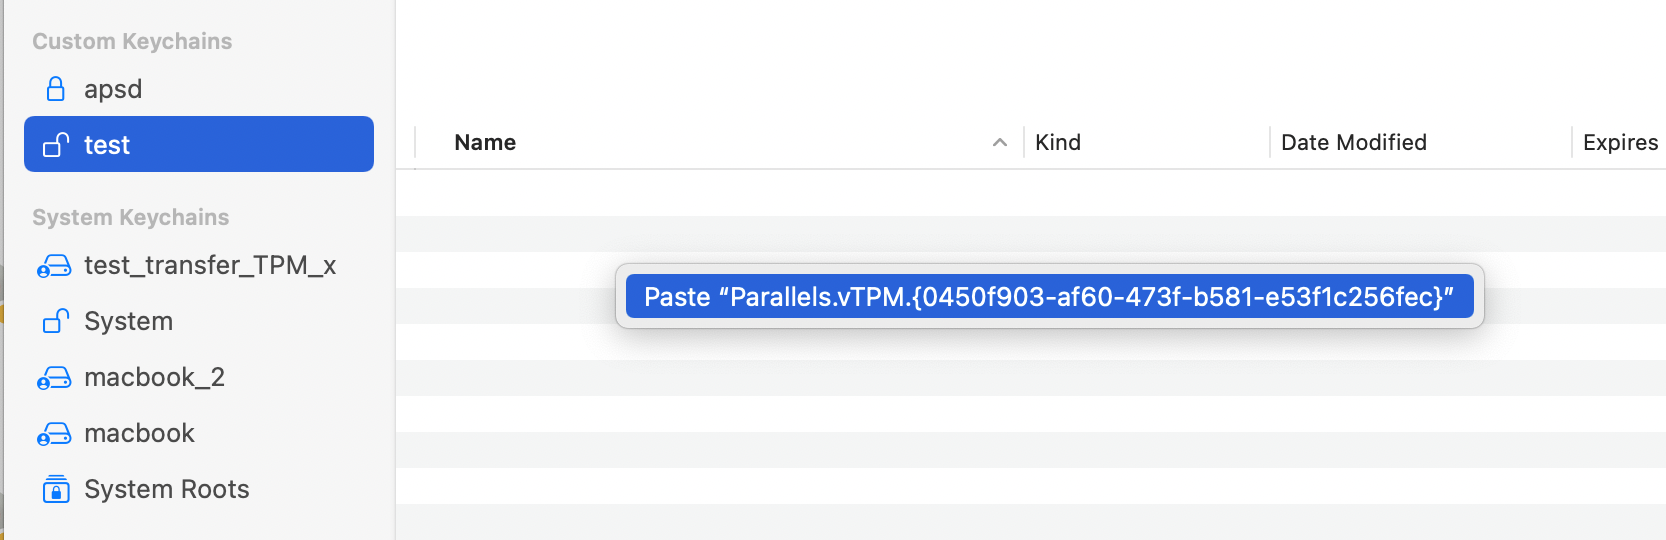
Task: Collapse the Custom Keychains section header
Action: coord(132,41)
